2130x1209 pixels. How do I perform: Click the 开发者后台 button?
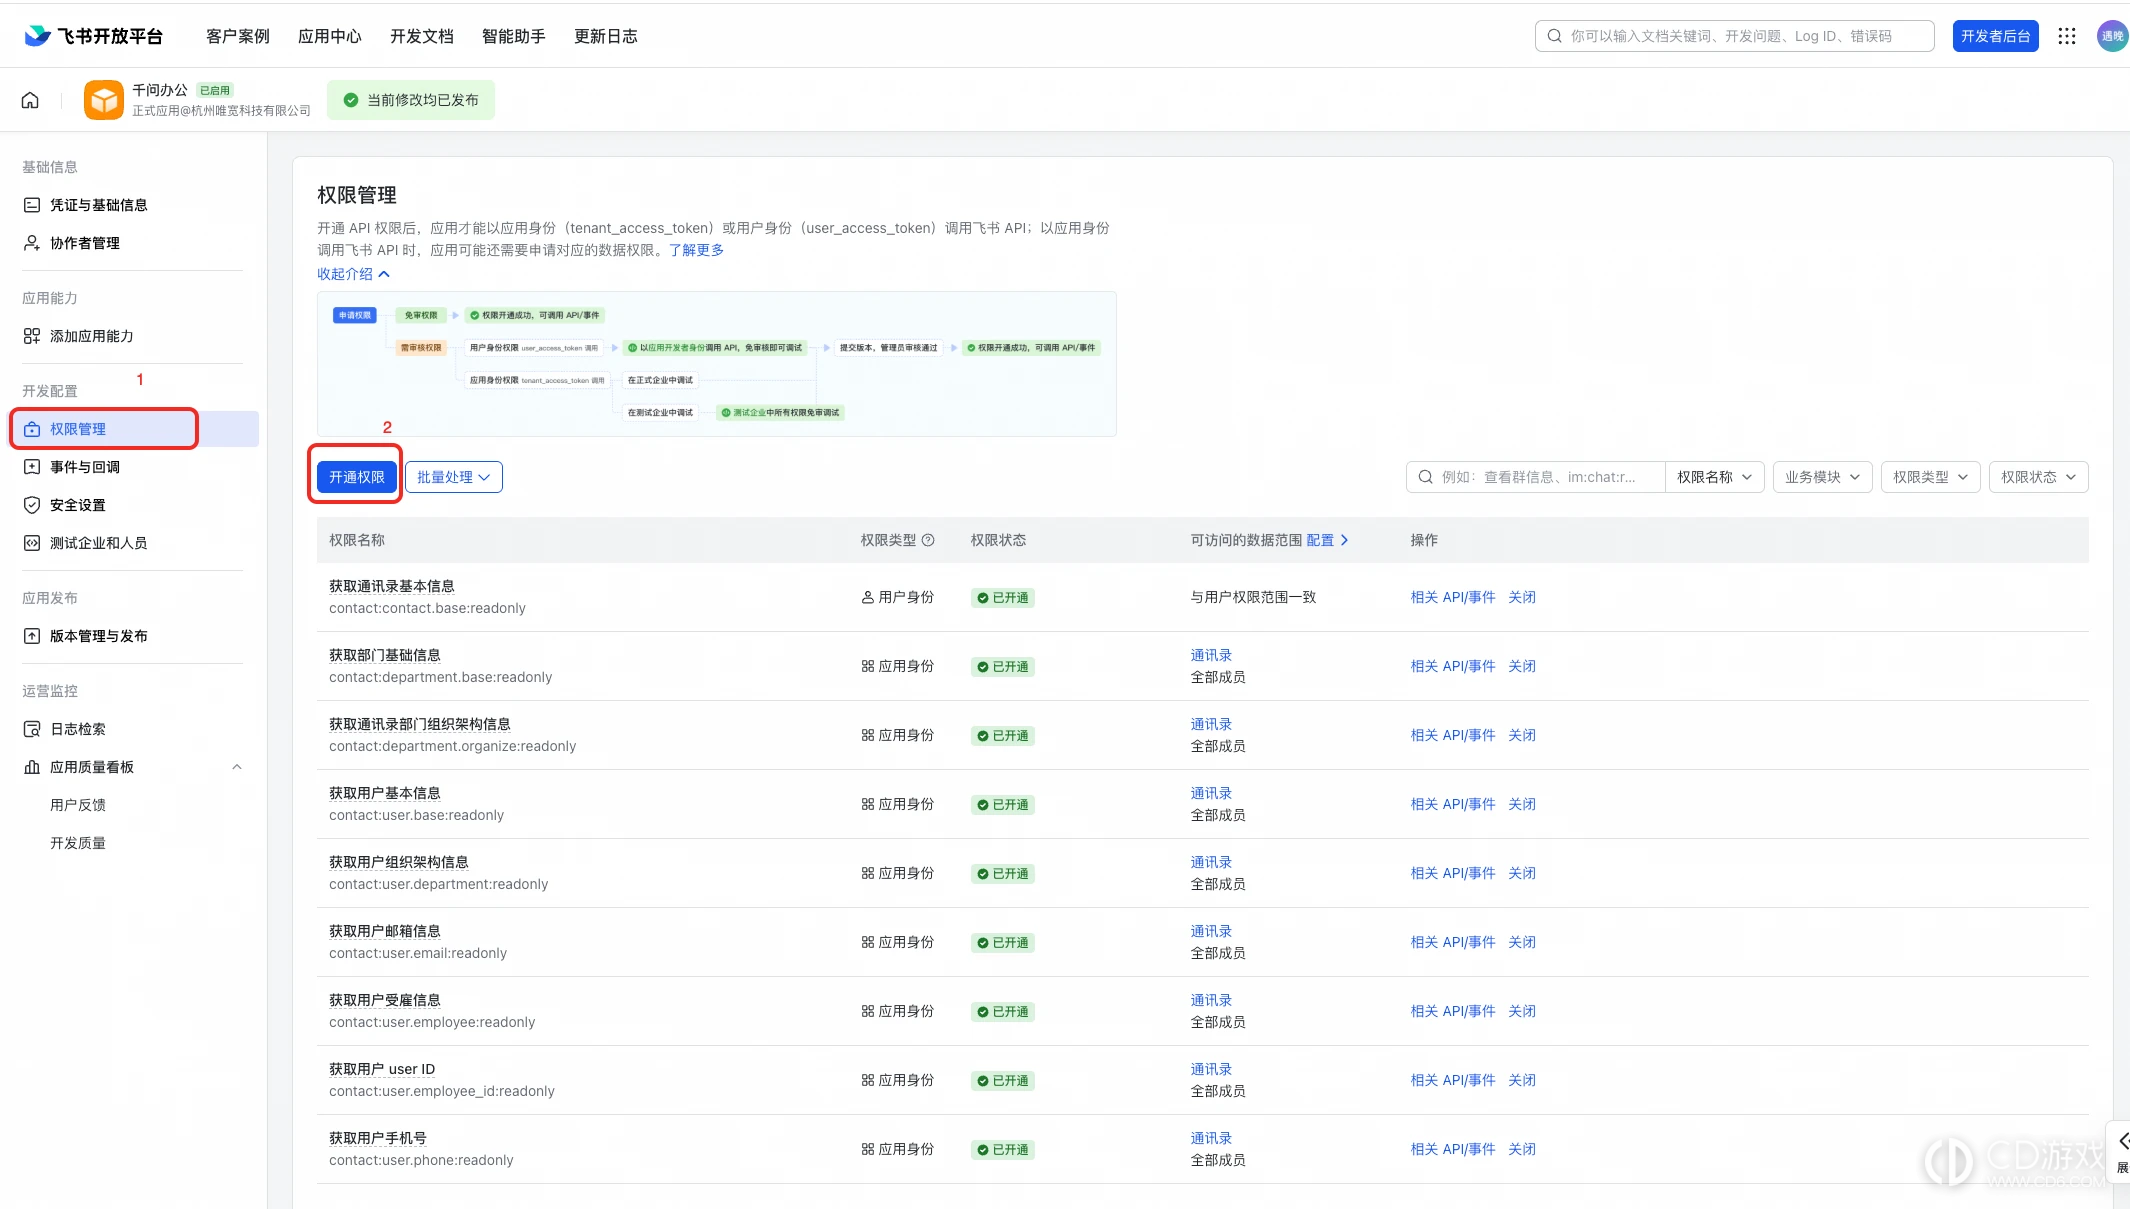click(x=1995, y=36)
